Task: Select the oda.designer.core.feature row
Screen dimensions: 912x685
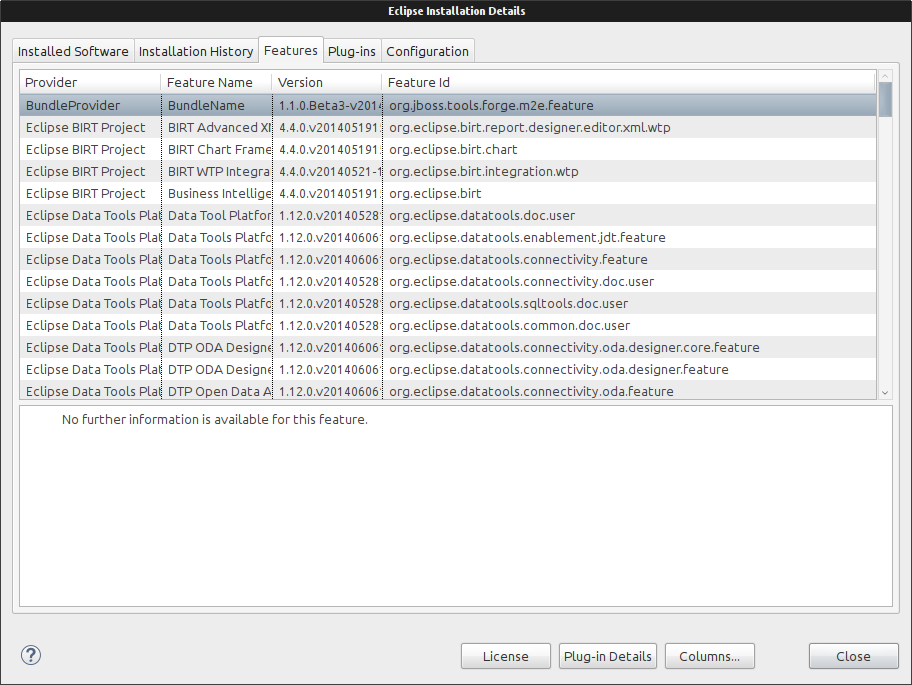Action: (x=448, y=348)
